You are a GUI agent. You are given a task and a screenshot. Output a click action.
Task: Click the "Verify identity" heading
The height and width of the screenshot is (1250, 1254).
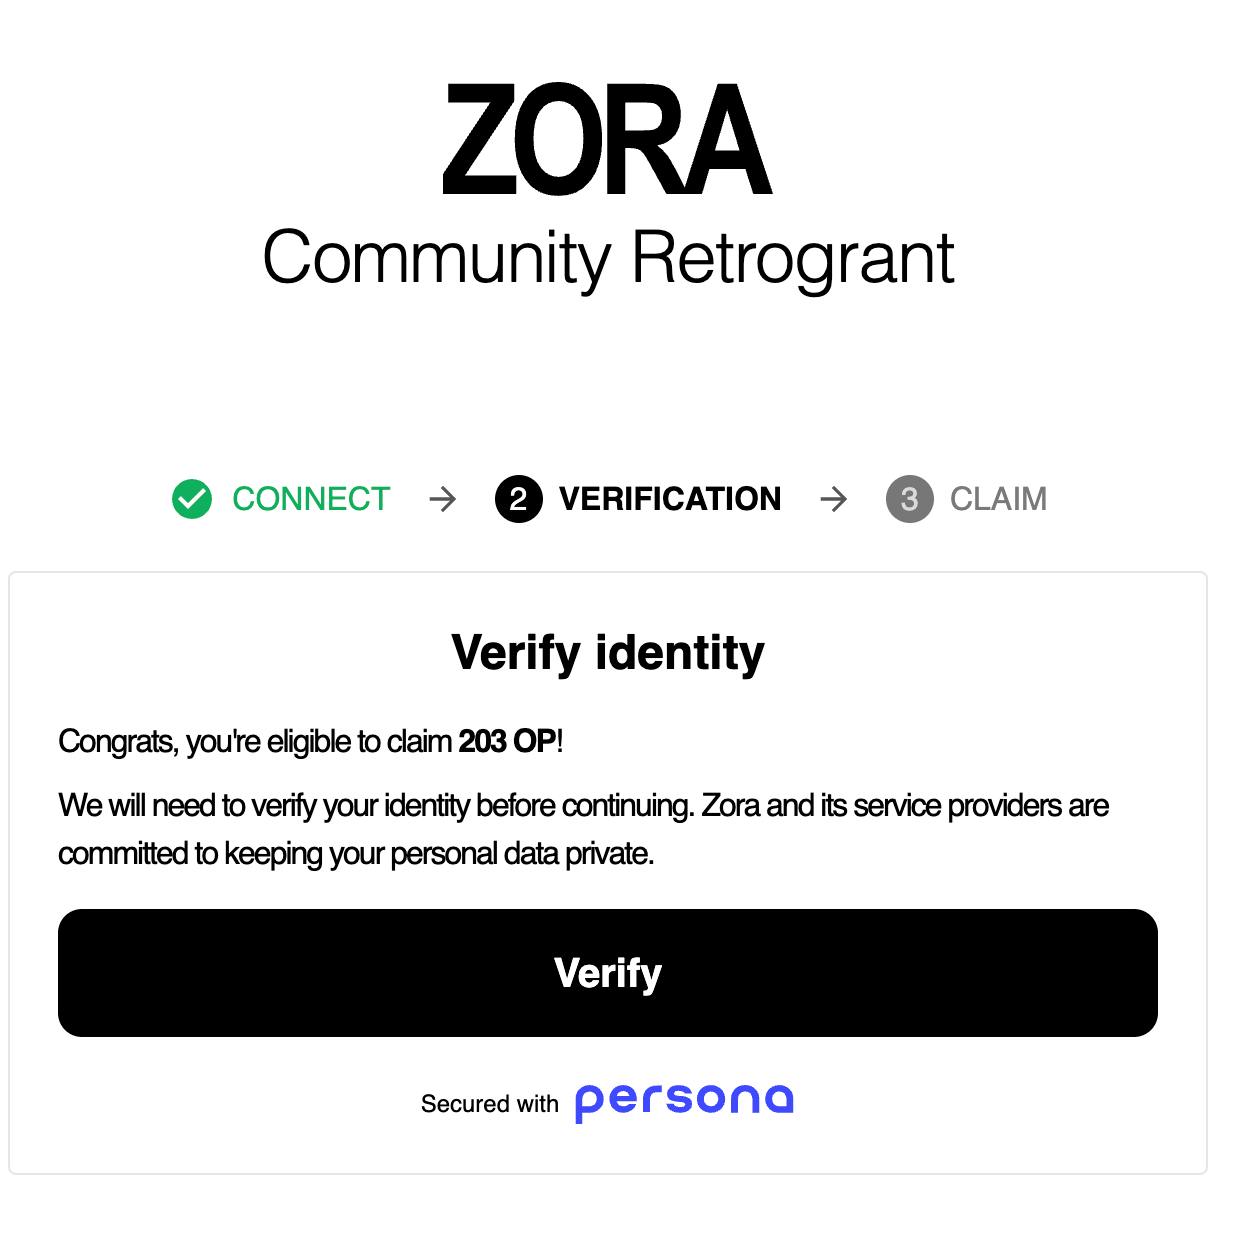608,653
